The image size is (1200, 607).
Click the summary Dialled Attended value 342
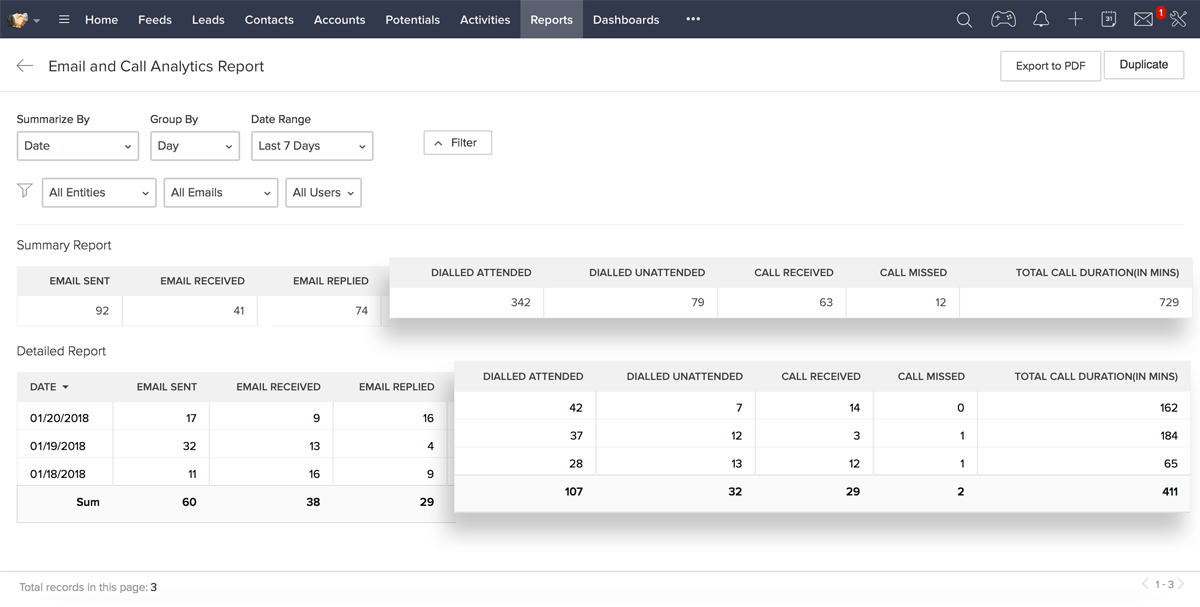pos(520,302)
